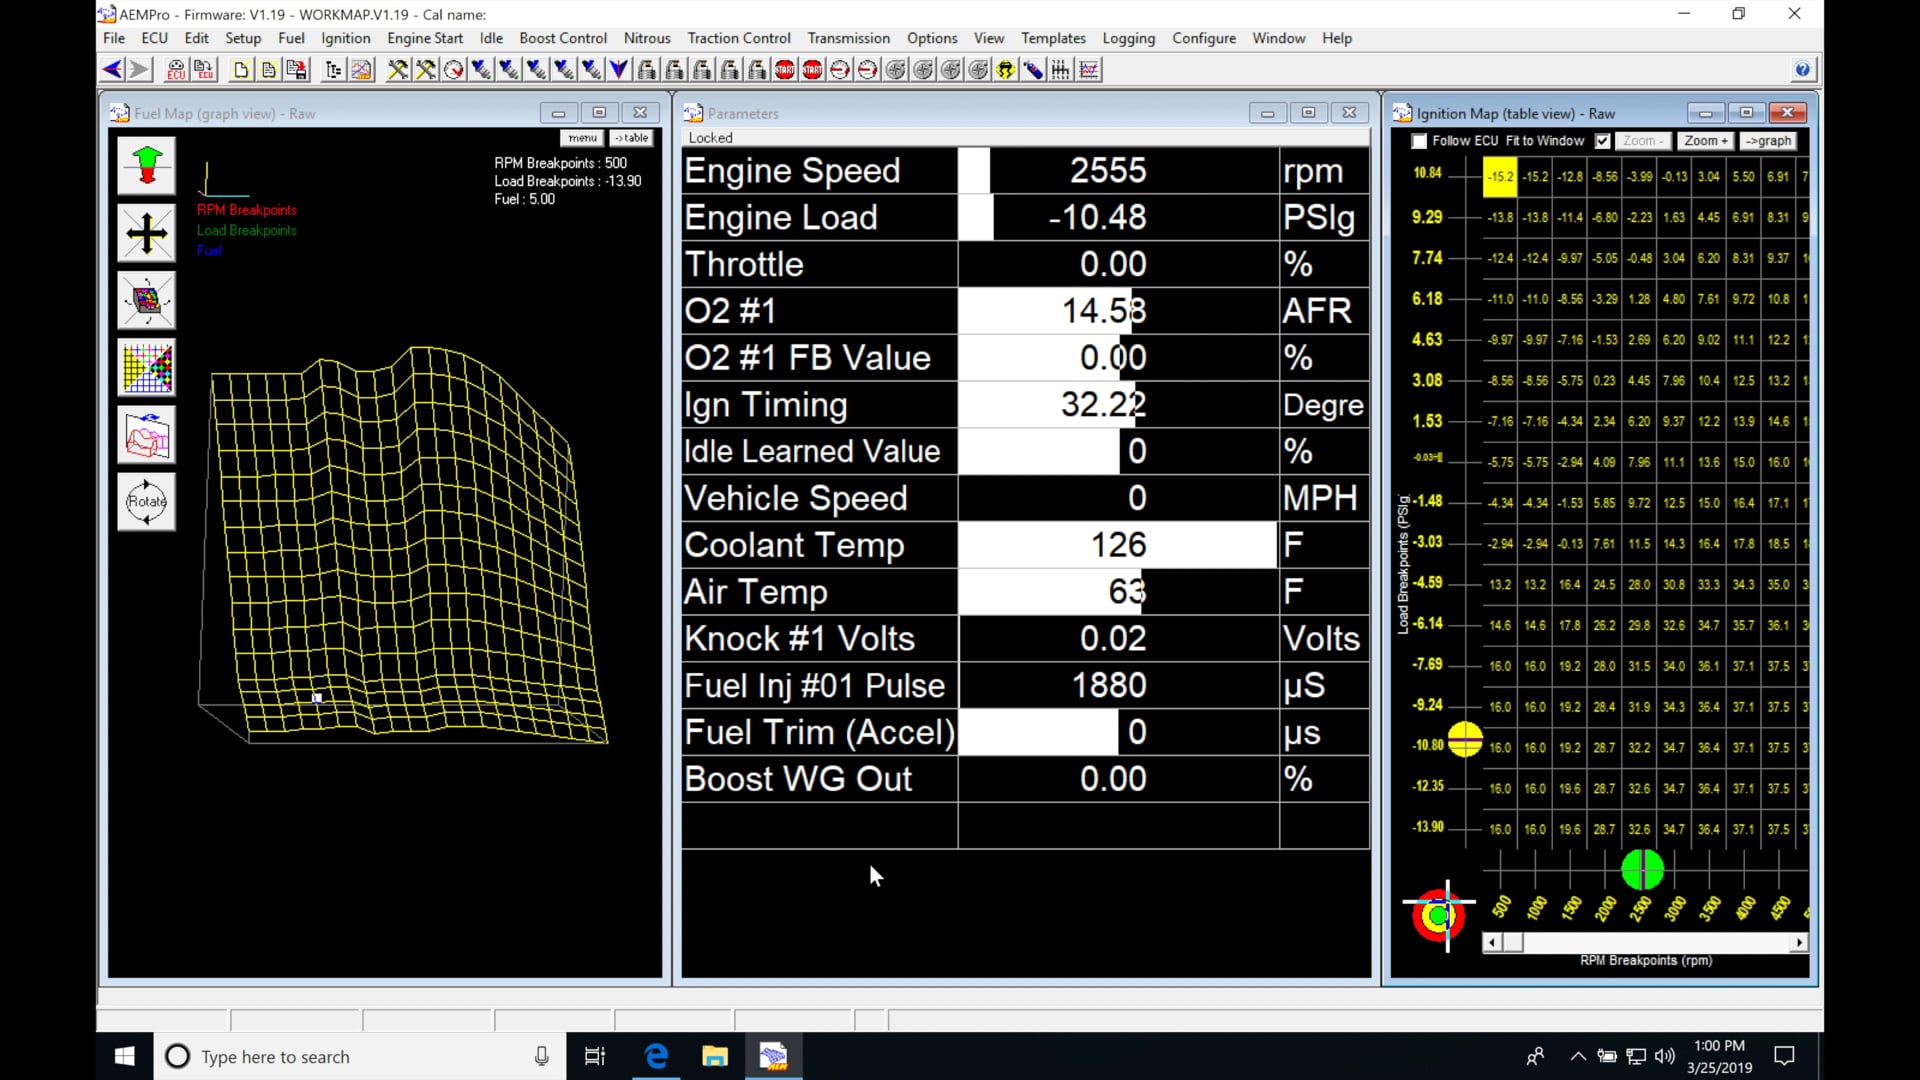
Task: Uncheck the Fit to Window checkbox
Action: (x=1603, y=141)
